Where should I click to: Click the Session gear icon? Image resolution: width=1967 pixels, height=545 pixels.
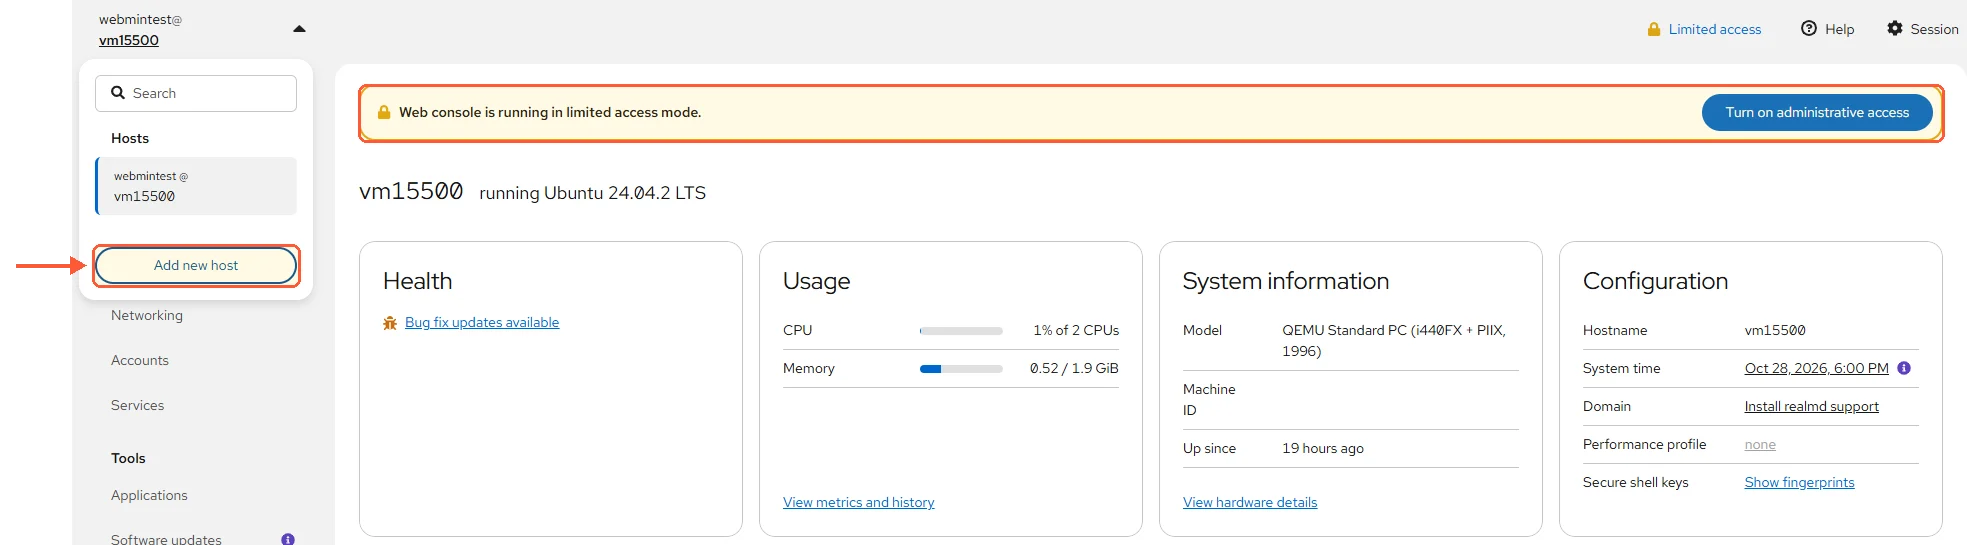(1895, 28)
